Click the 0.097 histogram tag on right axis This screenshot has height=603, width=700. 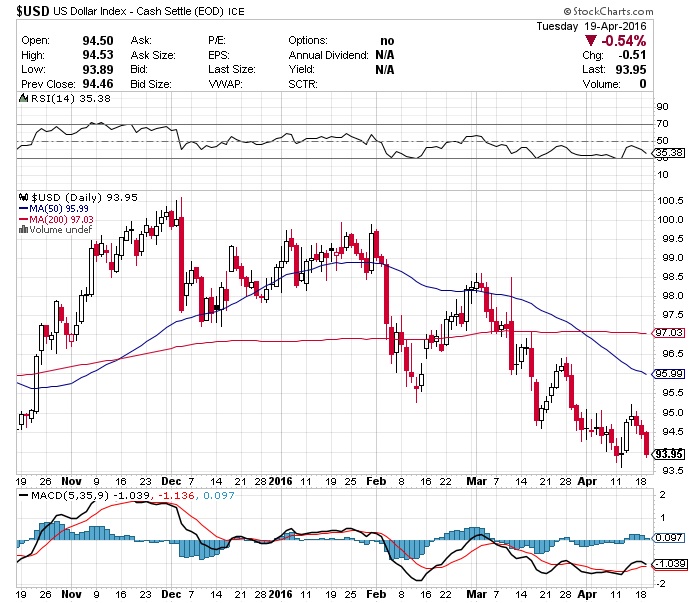(669, 537)
